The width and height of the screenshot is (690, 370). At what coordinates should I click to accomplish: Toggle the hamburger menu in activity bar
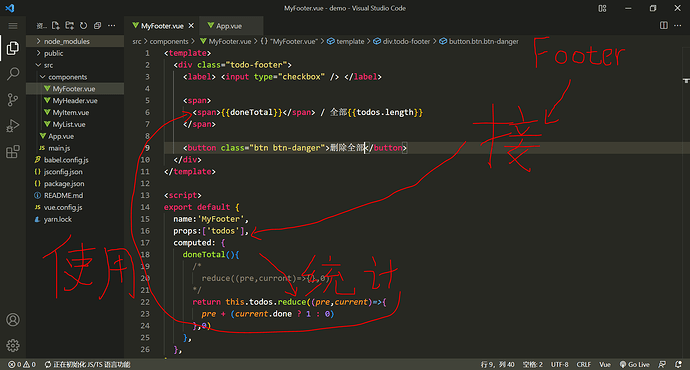pos(13,26)
